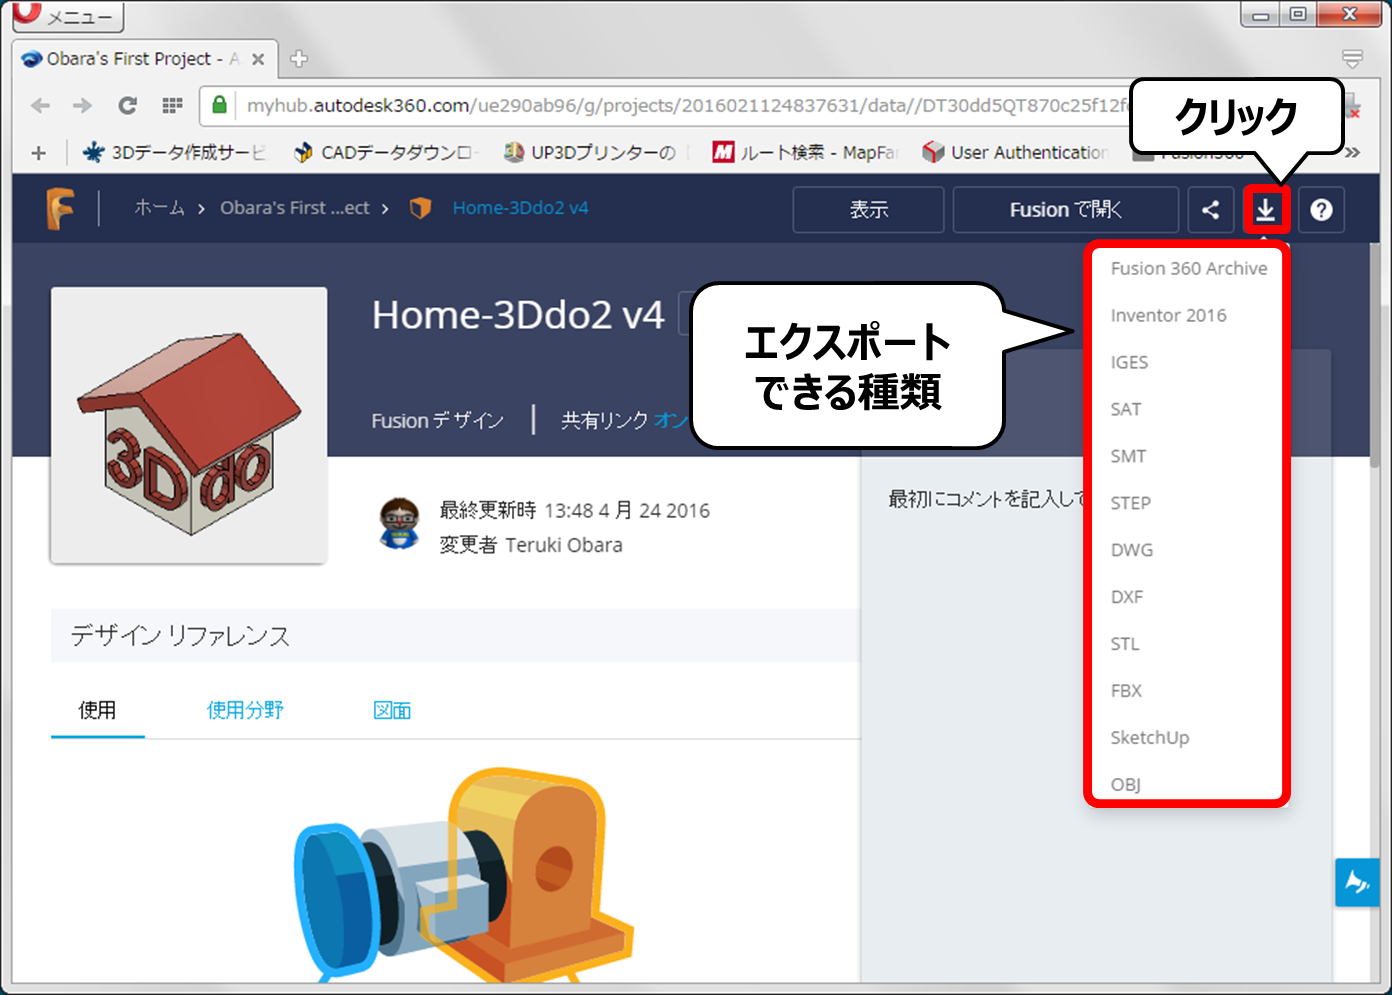Choose STL from export list
1392x995 pixels.
click(x=1125, y=644)
